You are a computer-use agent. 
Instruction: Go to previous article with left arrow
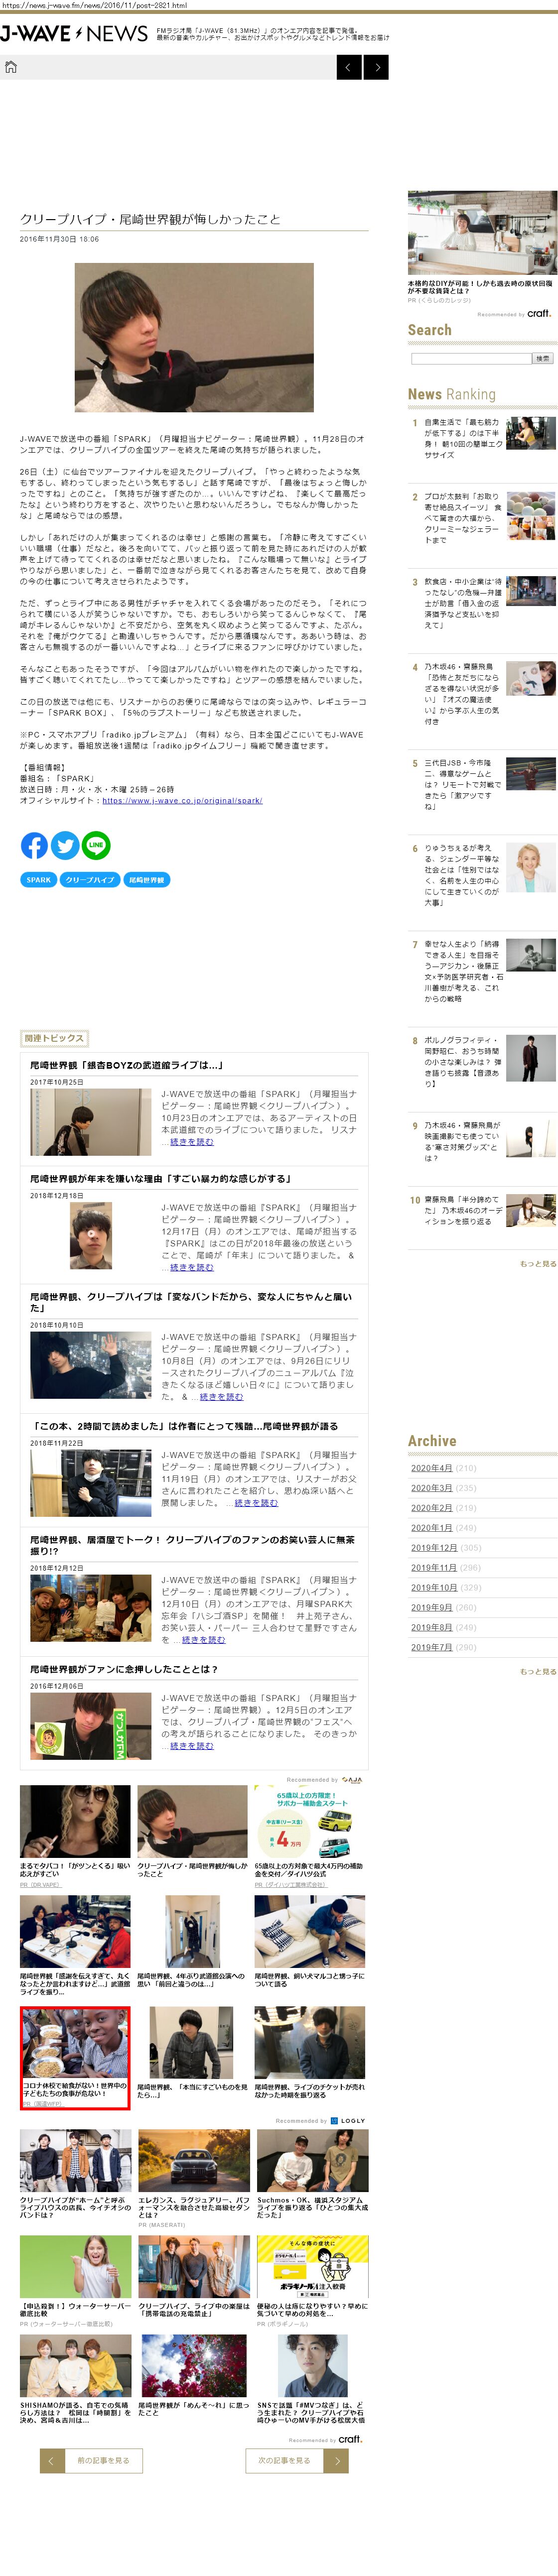[348, 67]
